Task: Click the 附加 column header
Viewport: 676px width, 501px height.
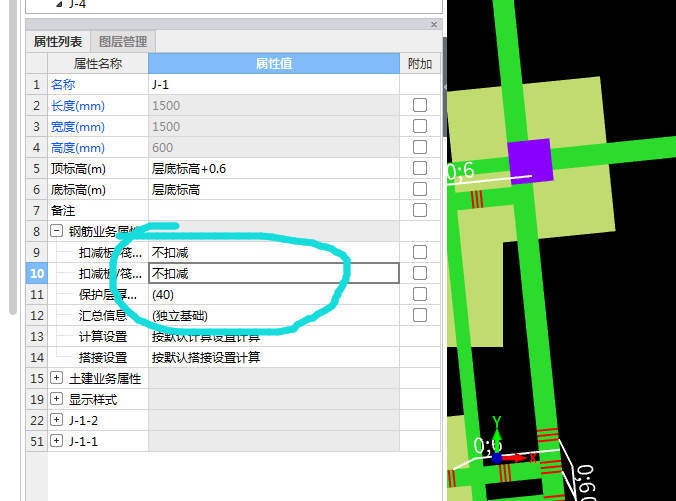Action: tap(420, 64)
